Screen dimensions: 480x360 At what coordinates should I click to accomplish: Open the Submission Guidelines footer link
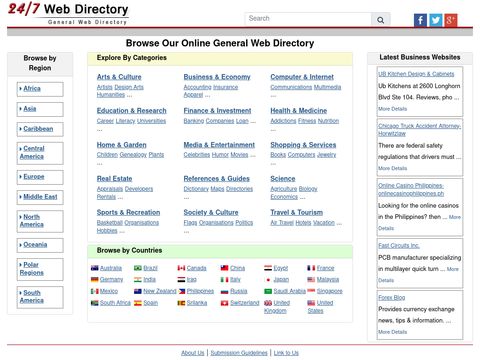[239, 353]
